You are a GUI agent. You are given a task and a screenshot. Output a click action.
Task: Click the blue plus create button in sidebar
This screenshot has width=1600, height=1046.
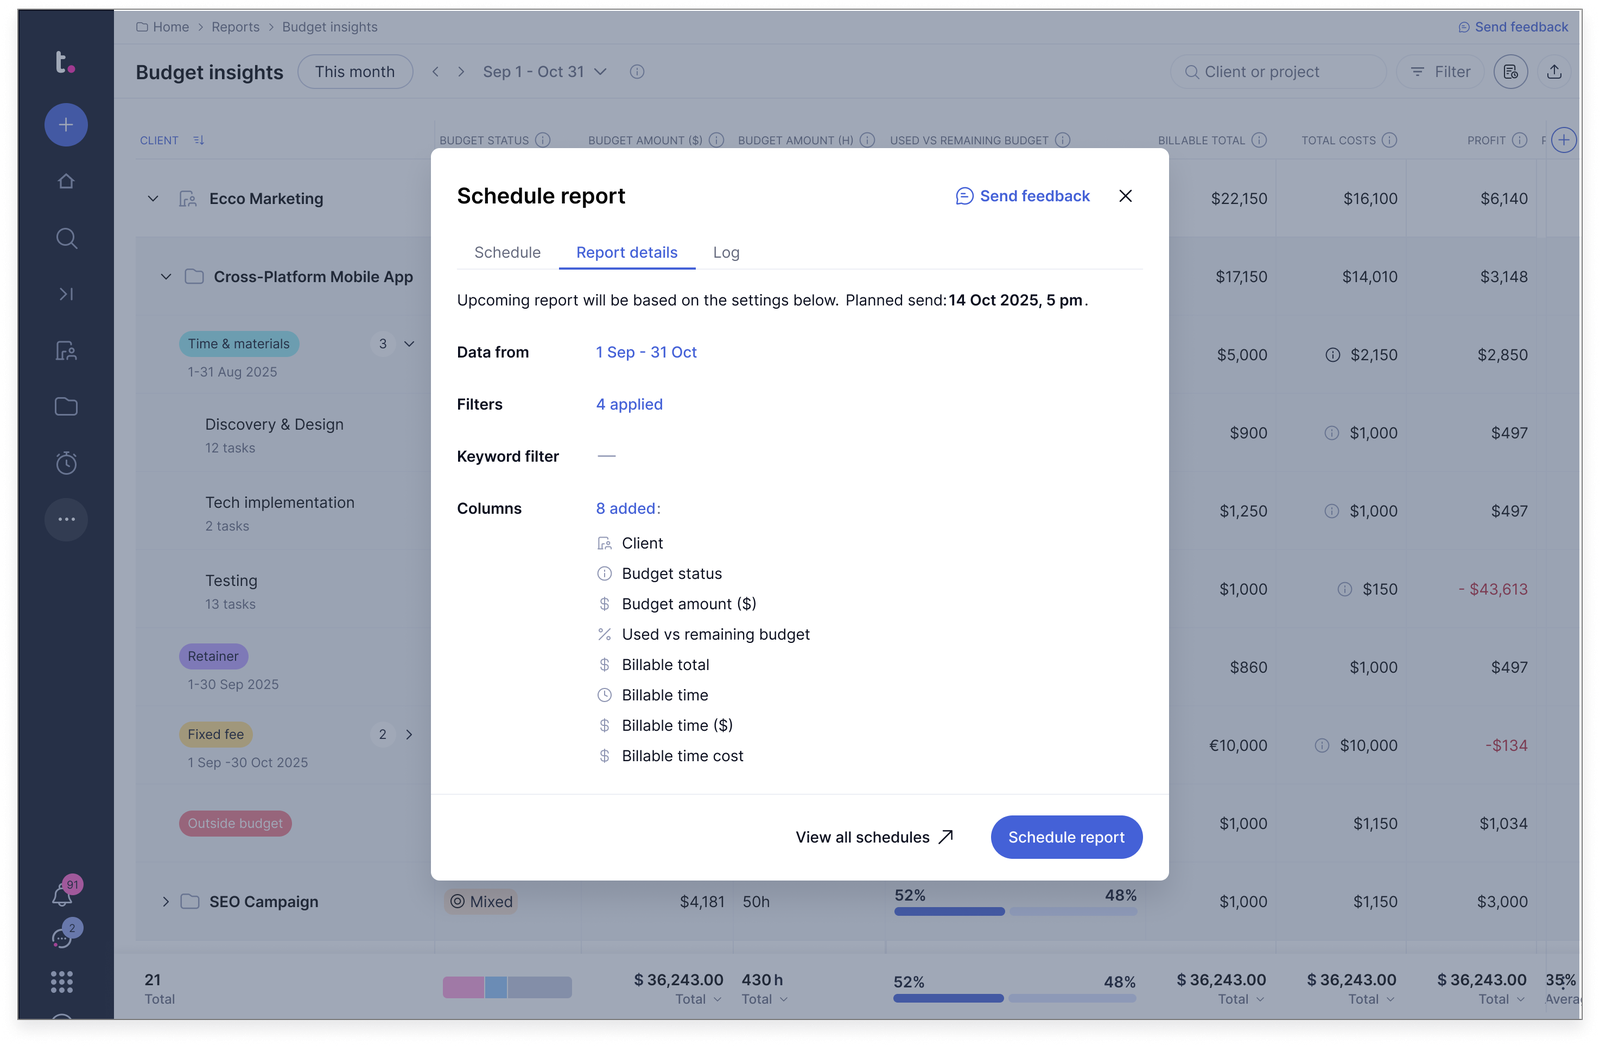point(66,125)
